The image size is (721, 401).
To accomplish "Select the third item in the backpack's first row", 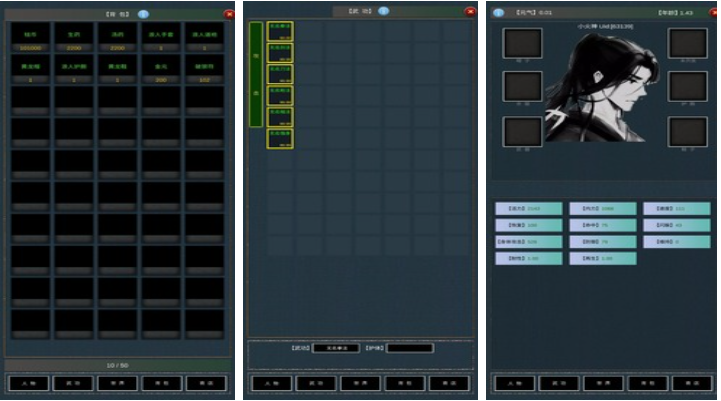I will point(117,37).
